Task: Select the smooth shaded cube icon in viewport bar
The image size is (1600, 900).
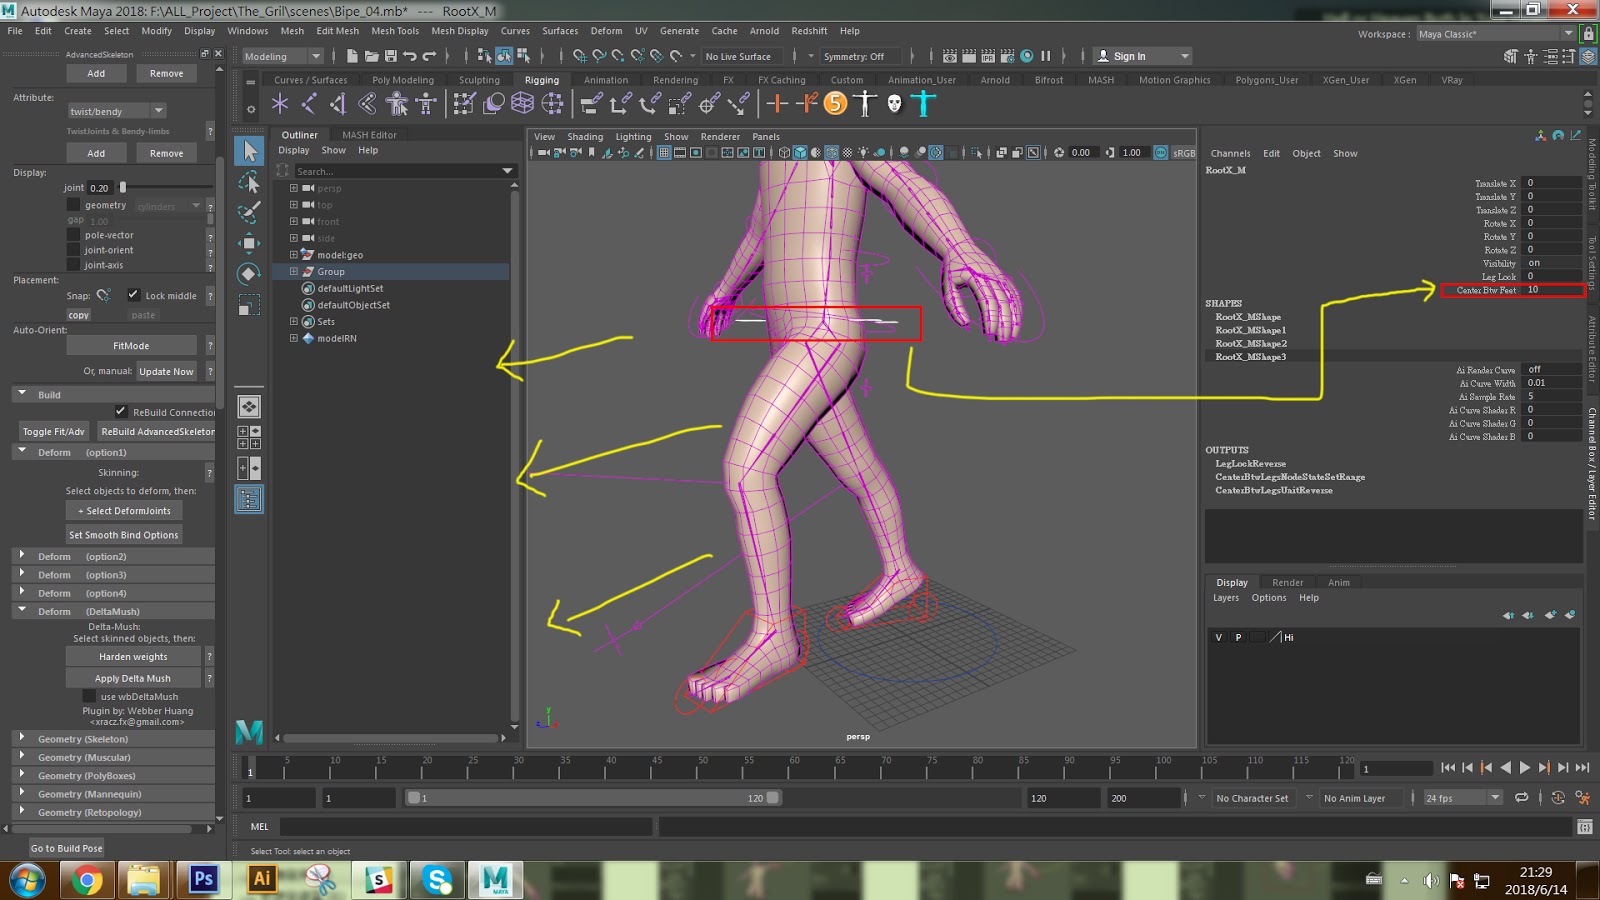Action: 801,152
